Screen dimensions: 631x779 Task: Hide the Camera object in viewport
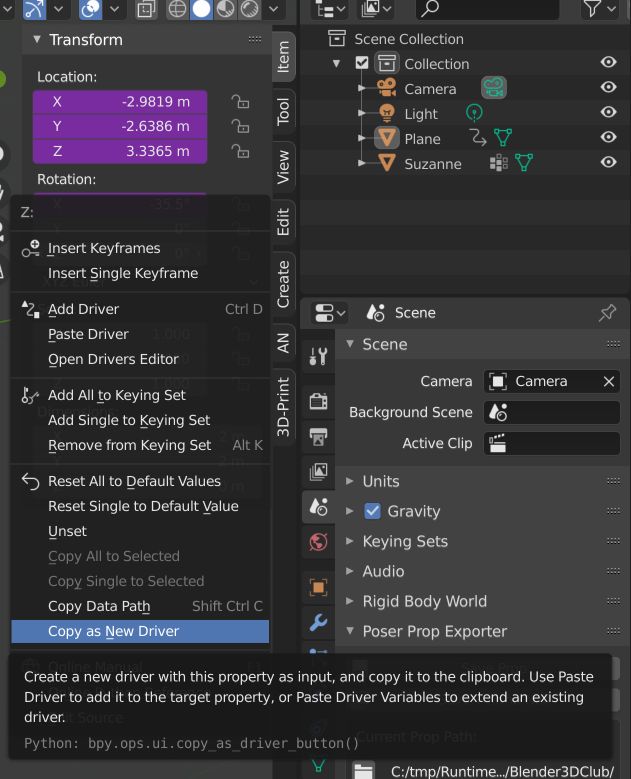point(608,87)
